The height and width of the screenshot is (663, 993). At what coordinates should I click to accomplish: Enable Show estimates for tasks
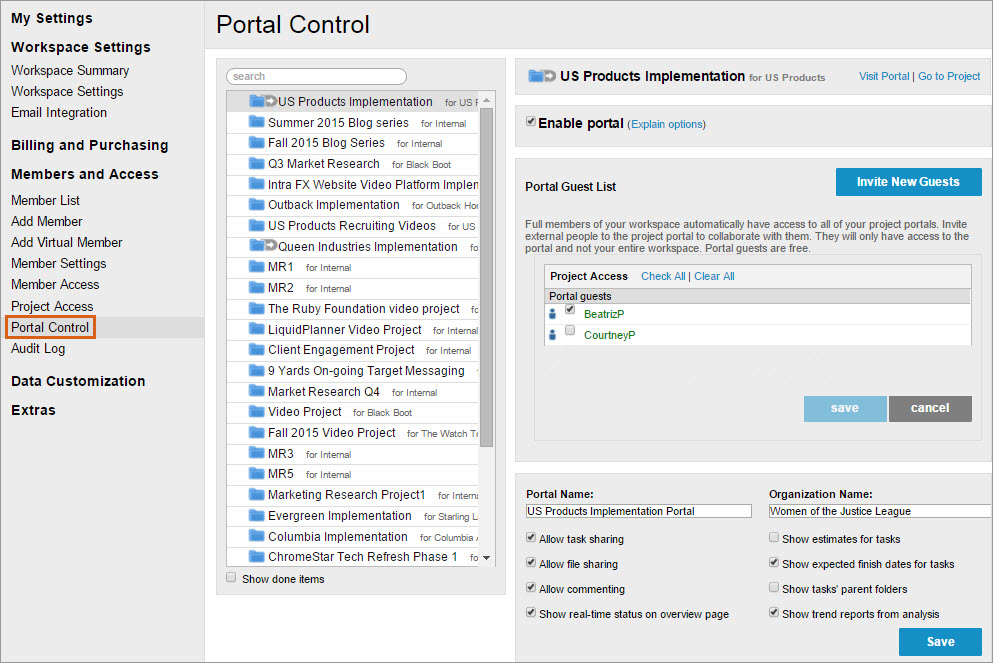(774, 537)
